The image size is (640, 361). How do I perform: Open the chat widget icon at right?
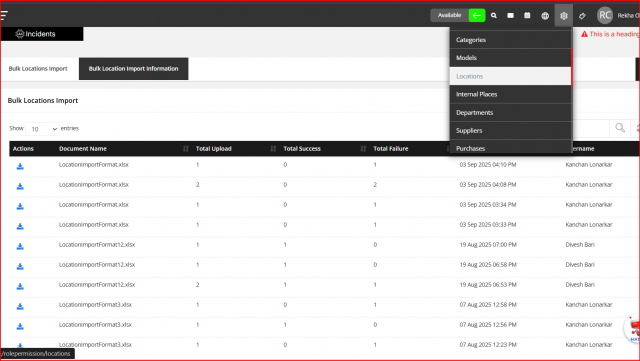tap(633, 328)
